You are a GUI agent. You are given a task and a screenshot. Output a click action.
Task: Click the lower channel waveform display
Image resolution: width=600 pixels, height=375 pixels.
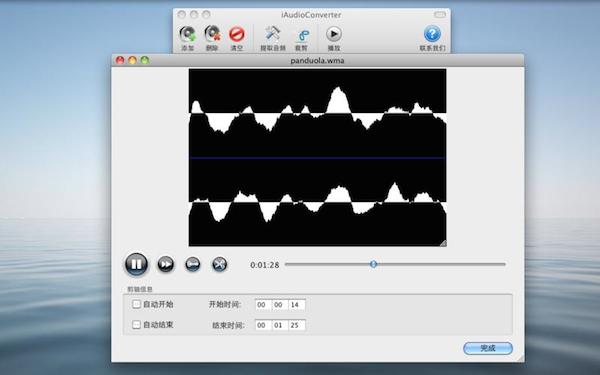click(317, 202)
